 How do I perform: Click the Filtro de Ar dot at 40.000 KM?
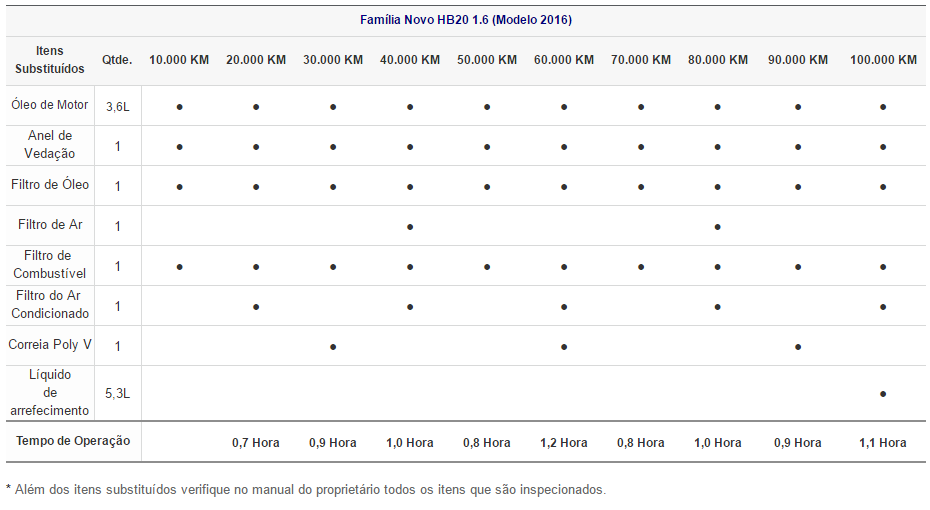pos(410,227)
